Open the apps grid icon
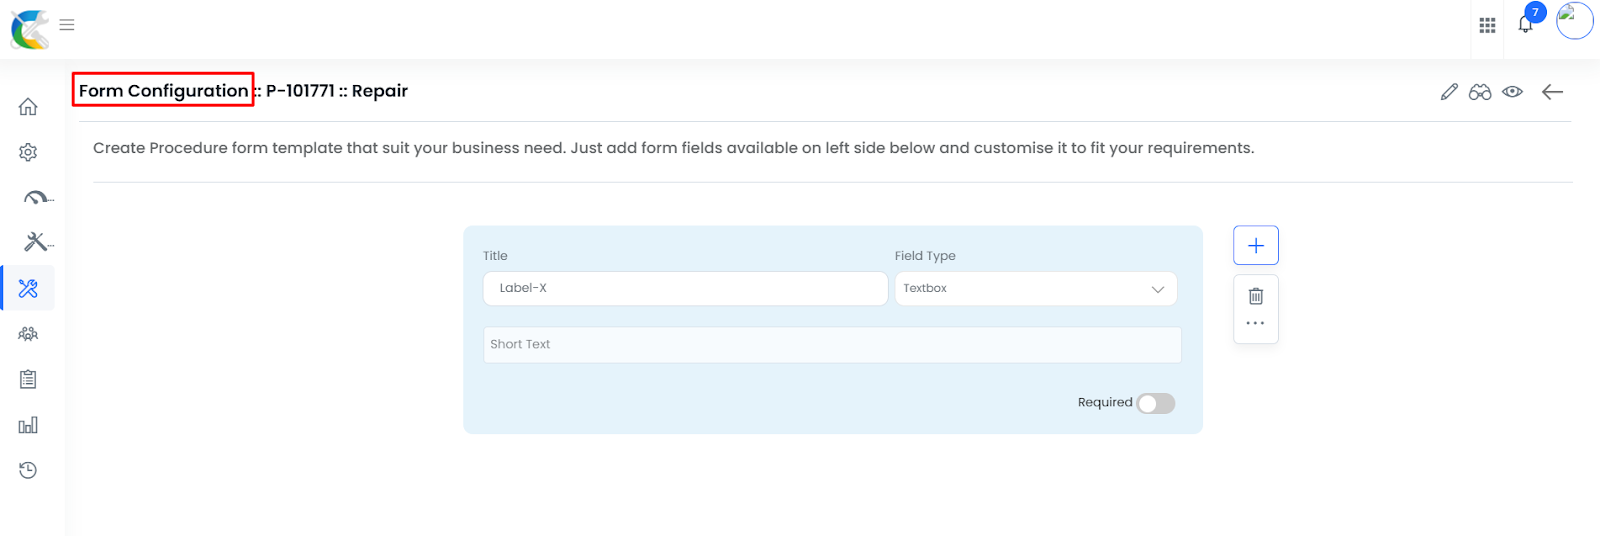1600x536 pixels. (1487, 25)
